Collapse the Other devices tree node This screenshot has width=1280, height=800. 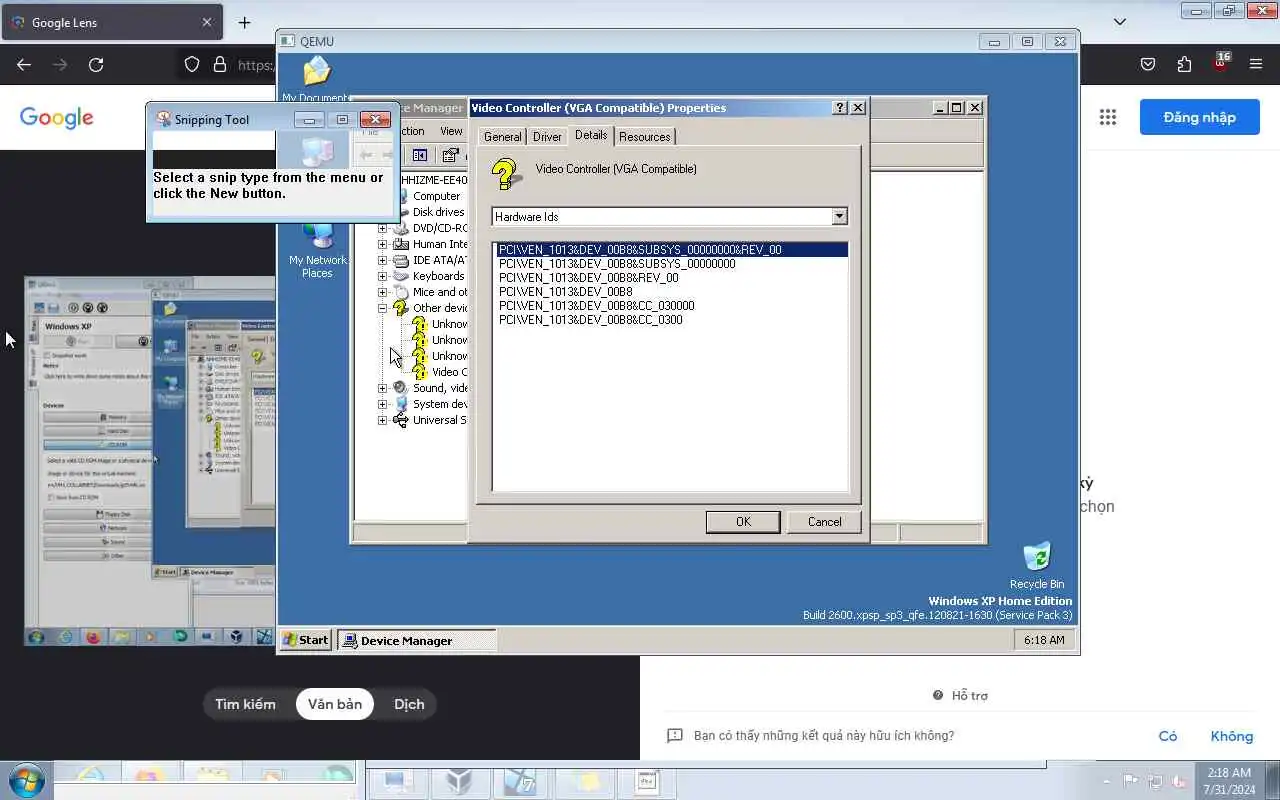click(x=383, y=308)
